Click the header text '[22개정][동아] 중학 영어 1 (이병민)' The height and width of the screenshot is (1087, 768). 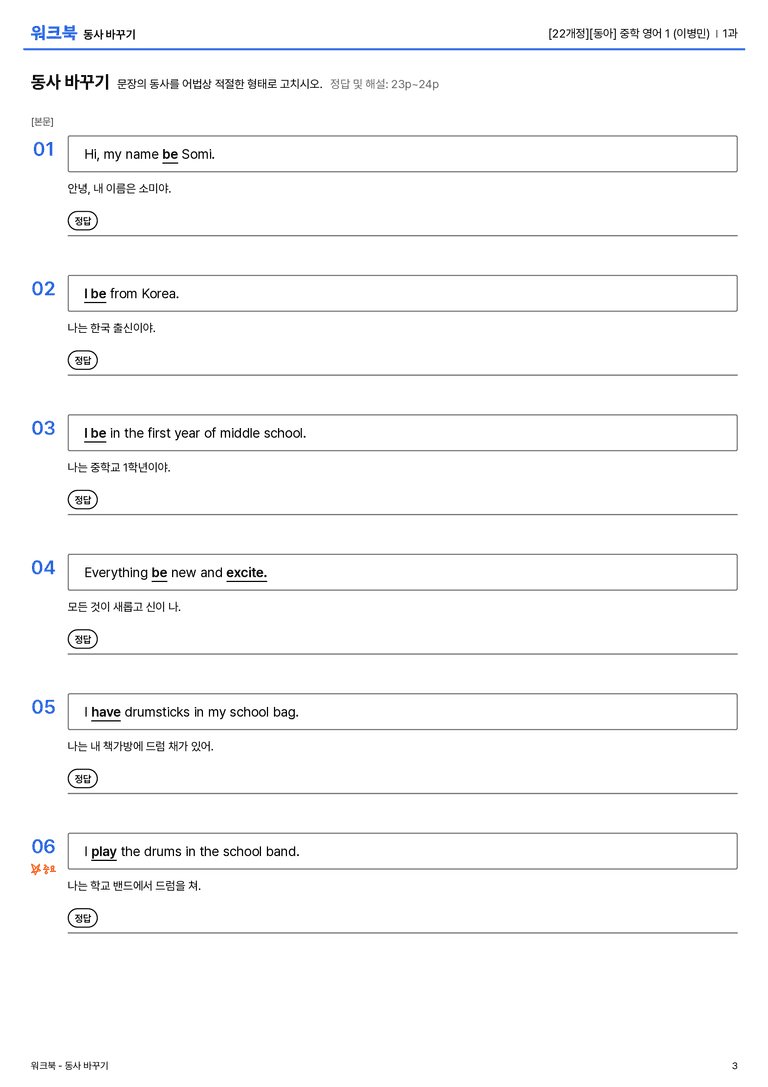(x=629, y=33)
